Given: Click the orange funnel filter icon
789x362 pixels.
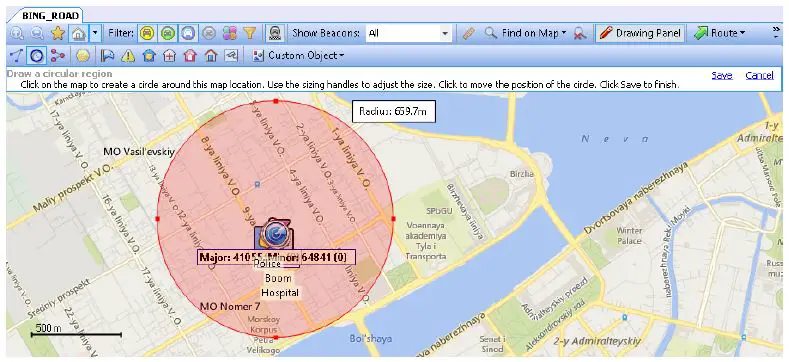Looking at the screenshot, I should coord(250,34).
